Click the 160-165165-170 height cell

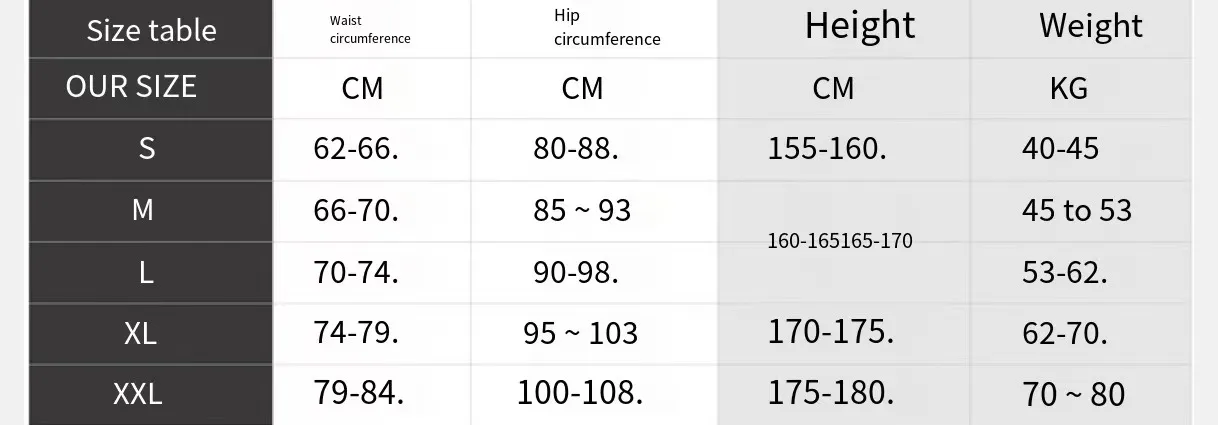click(x=840, y=241)
